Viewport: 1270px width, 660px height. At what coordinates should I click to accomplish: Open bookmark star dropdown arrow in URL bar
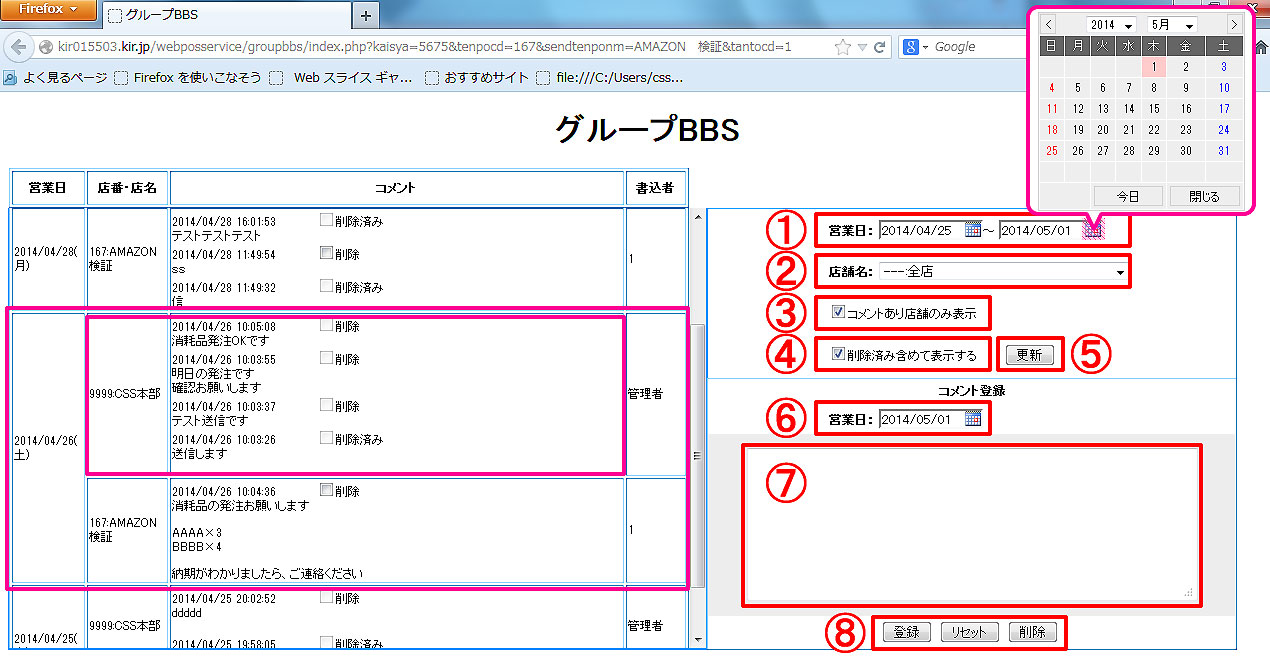(x=862, y=47)
